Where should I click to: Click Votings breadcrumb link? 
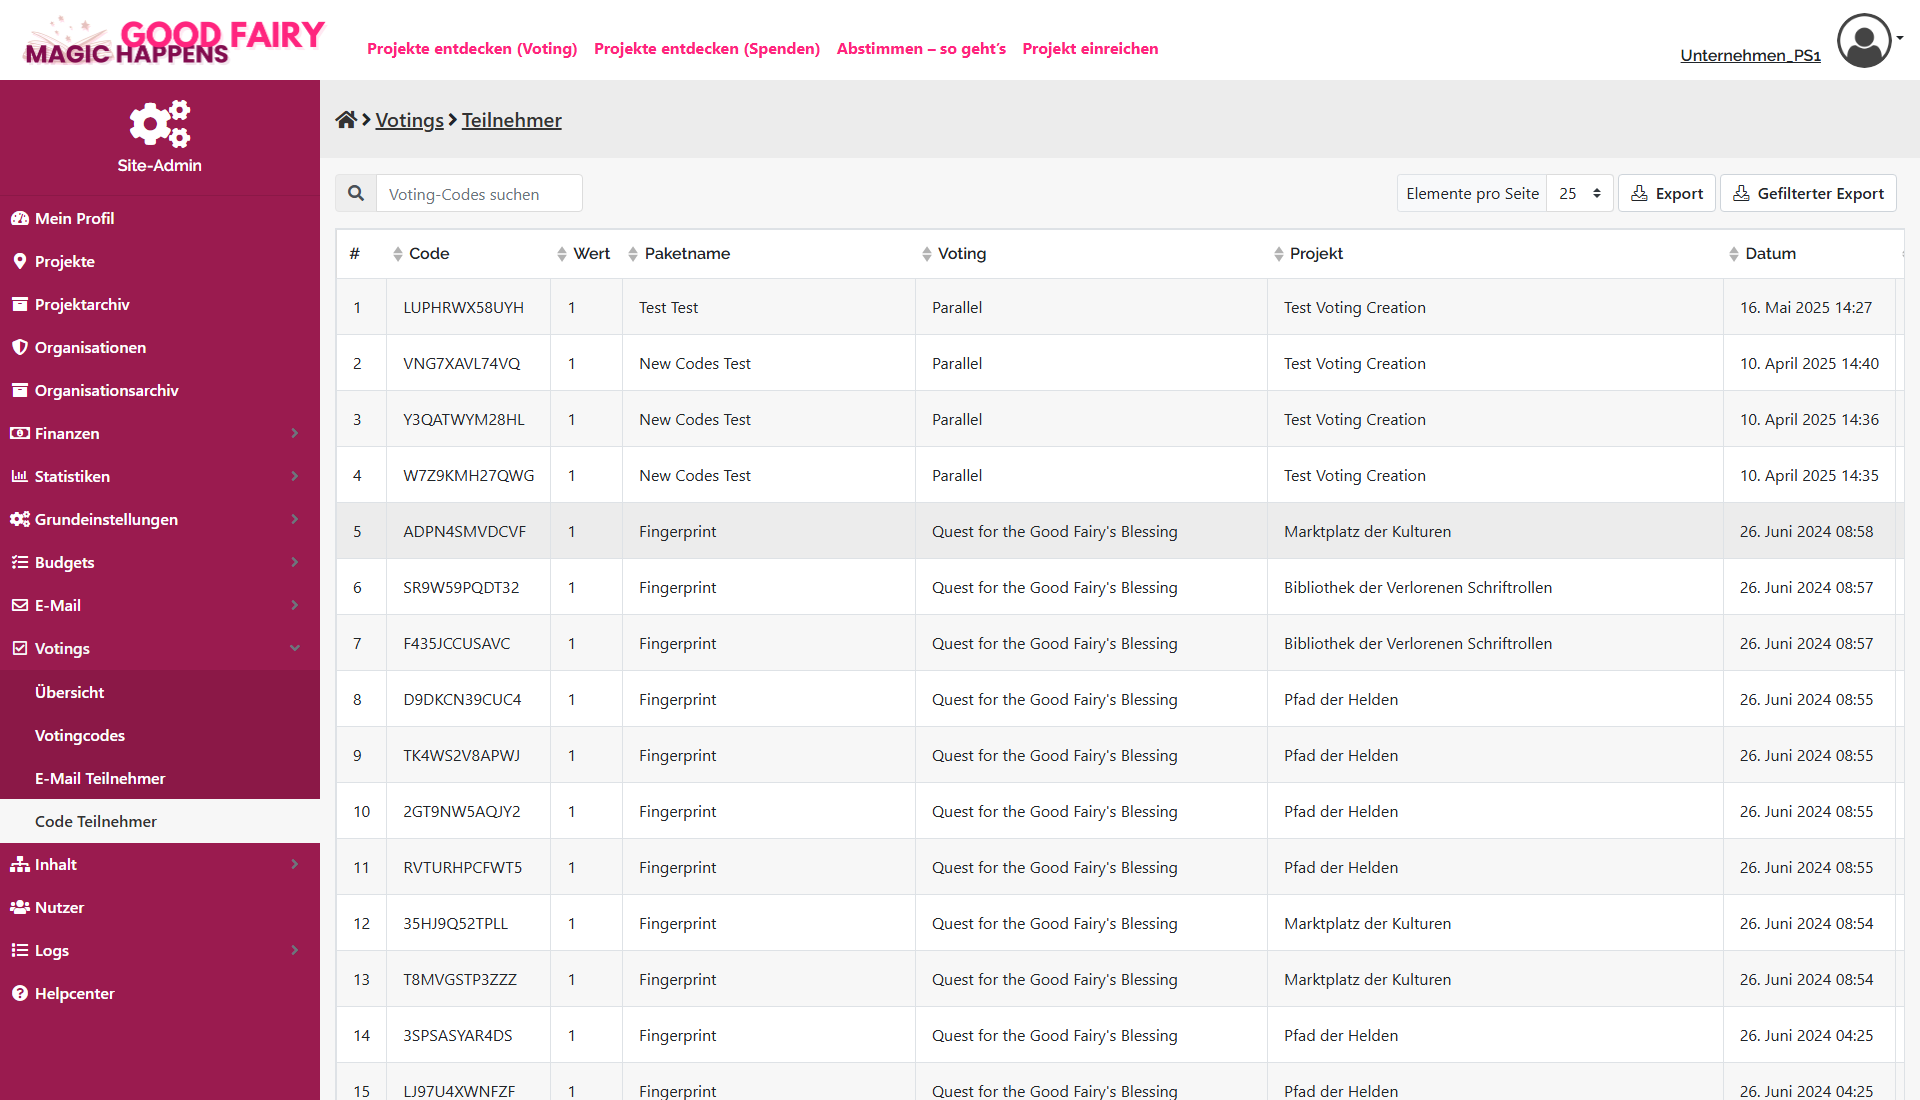click(x=409, y=120)
